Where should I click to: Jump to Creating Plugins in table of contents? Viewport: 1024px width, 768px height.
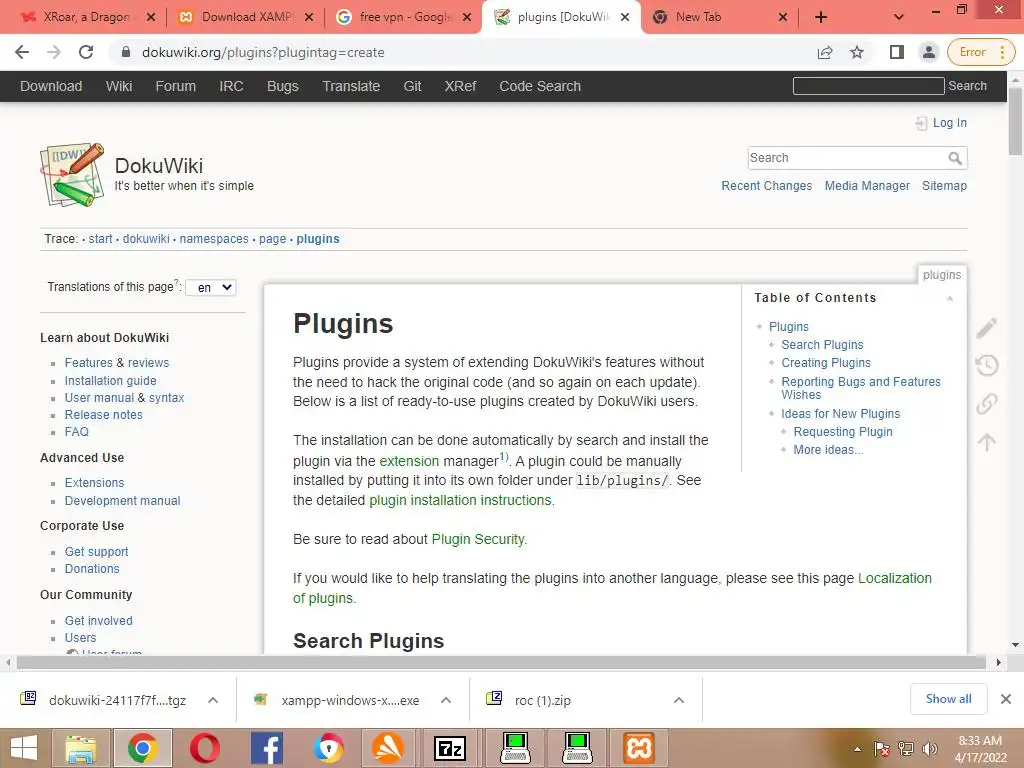coord(825,363)
